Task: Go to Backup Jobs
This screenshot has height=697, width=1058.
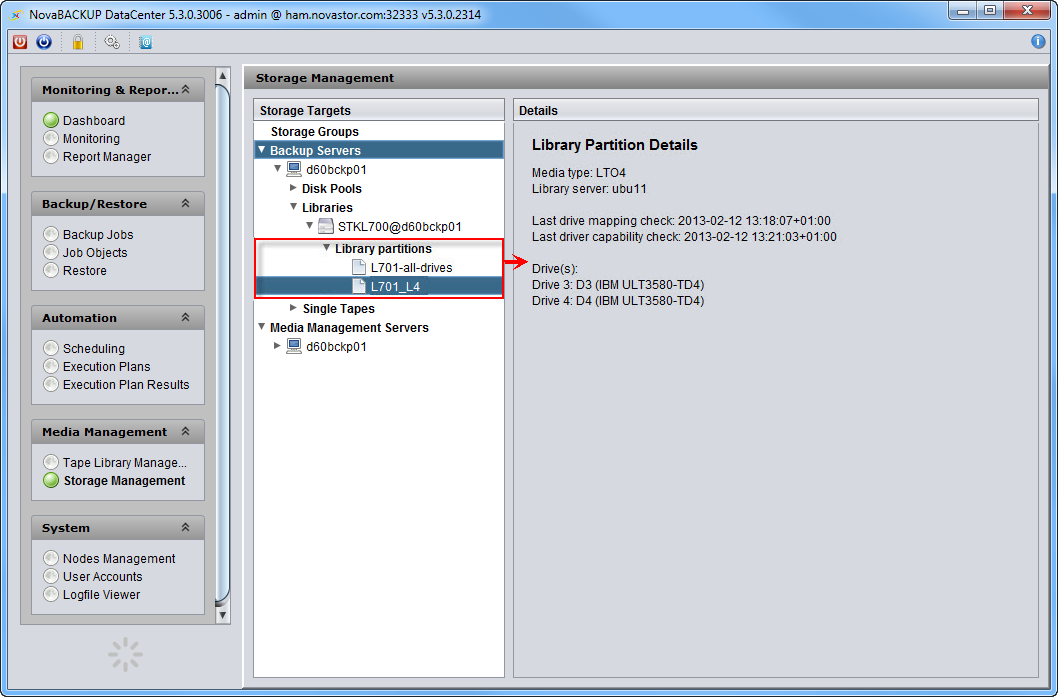Action: coord(98,235)
